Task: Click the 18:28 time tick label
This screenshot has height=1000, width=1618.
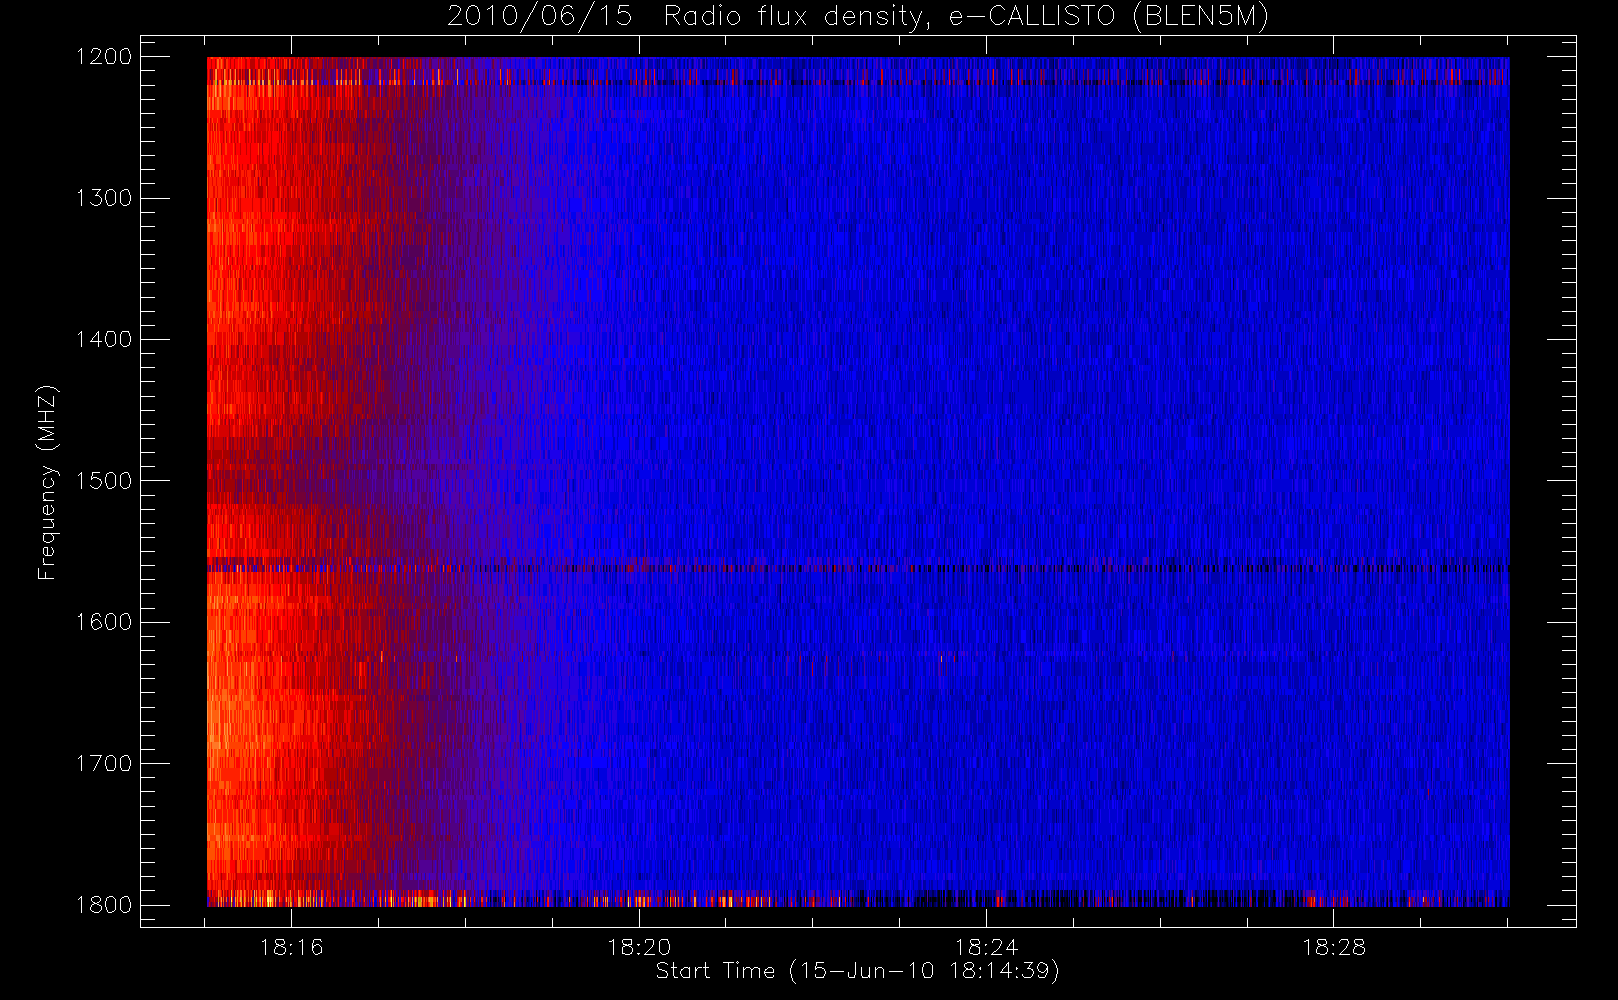Action: pyautogui.click(x=1333, y=947)
